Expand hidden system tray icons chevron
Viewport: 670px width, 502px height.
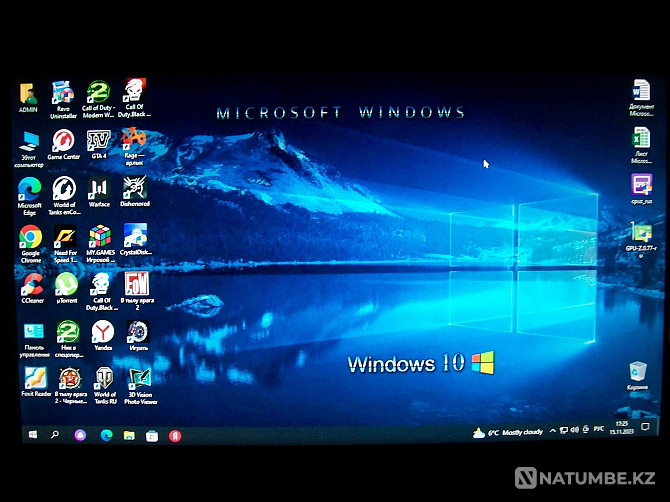[x=552, y=431]
